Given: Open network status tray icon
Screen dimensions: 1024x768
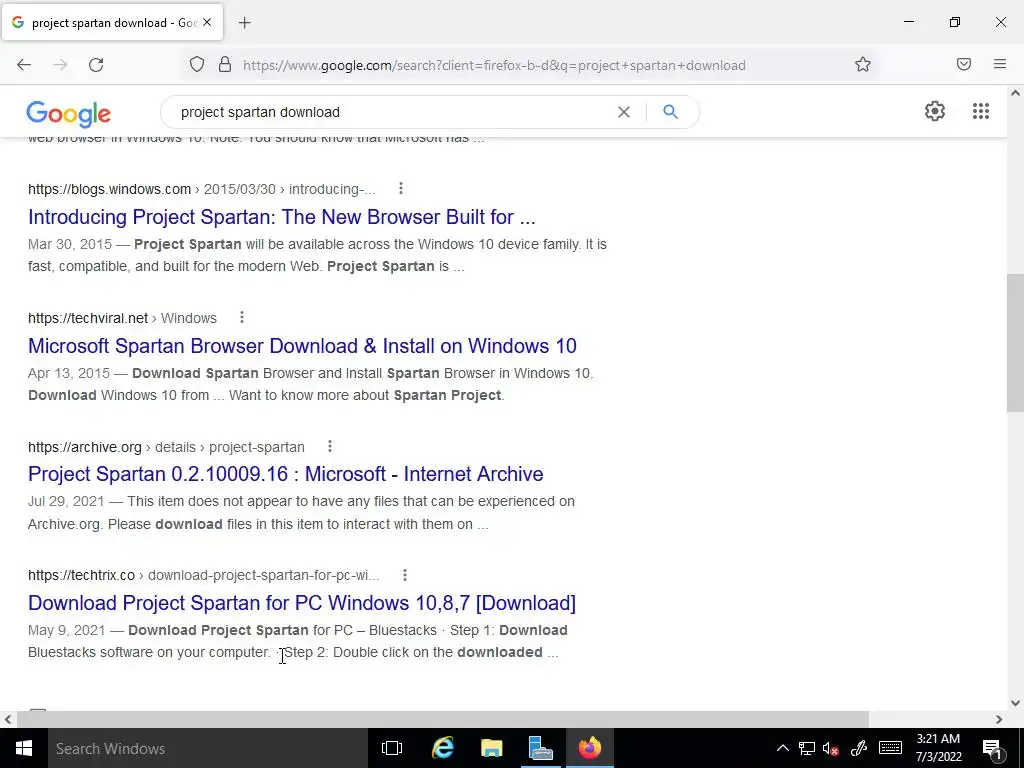Looking at the screenshot, I should tap(807, 748).
